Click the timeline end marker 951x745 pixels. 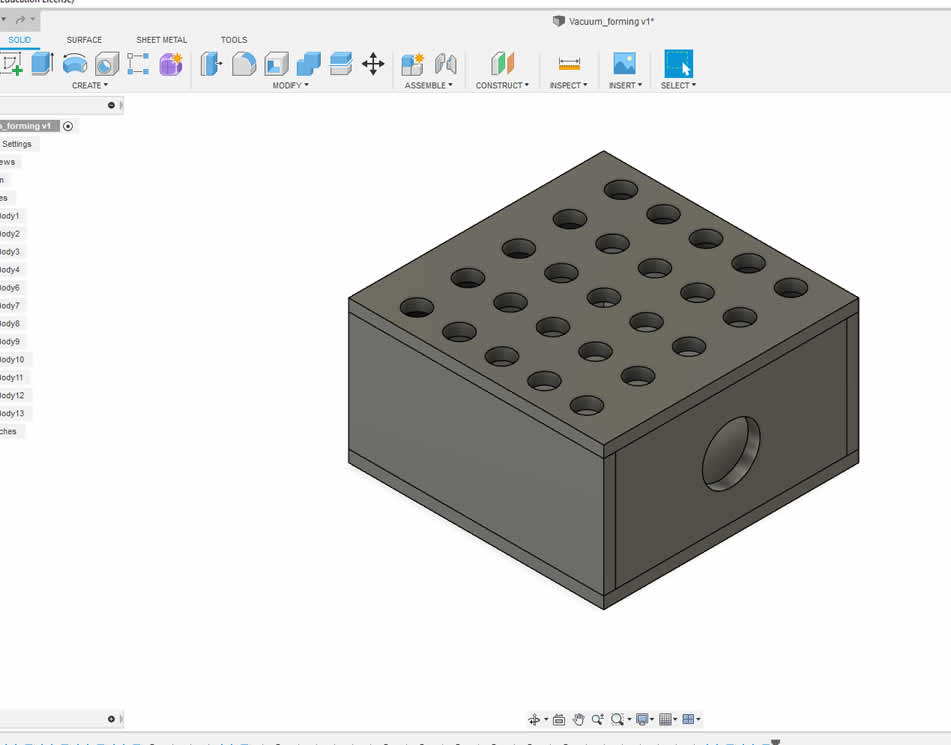775,741
